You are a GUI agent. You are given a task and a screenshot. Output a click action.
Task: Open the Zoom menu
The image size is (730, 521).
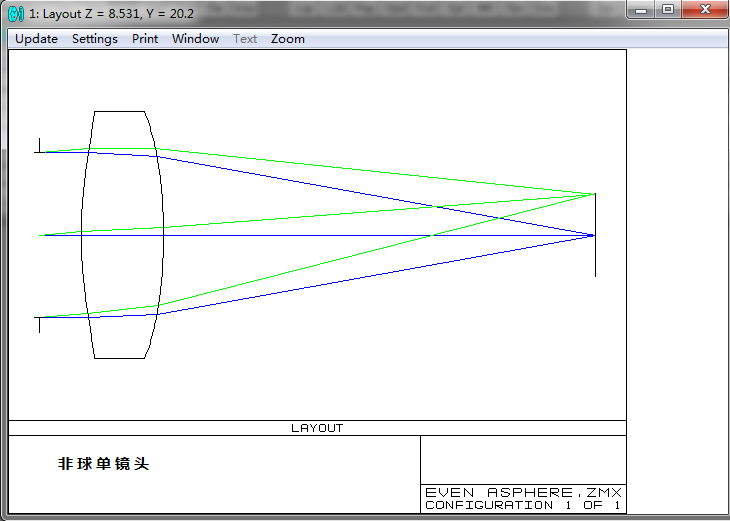(288, 39)
